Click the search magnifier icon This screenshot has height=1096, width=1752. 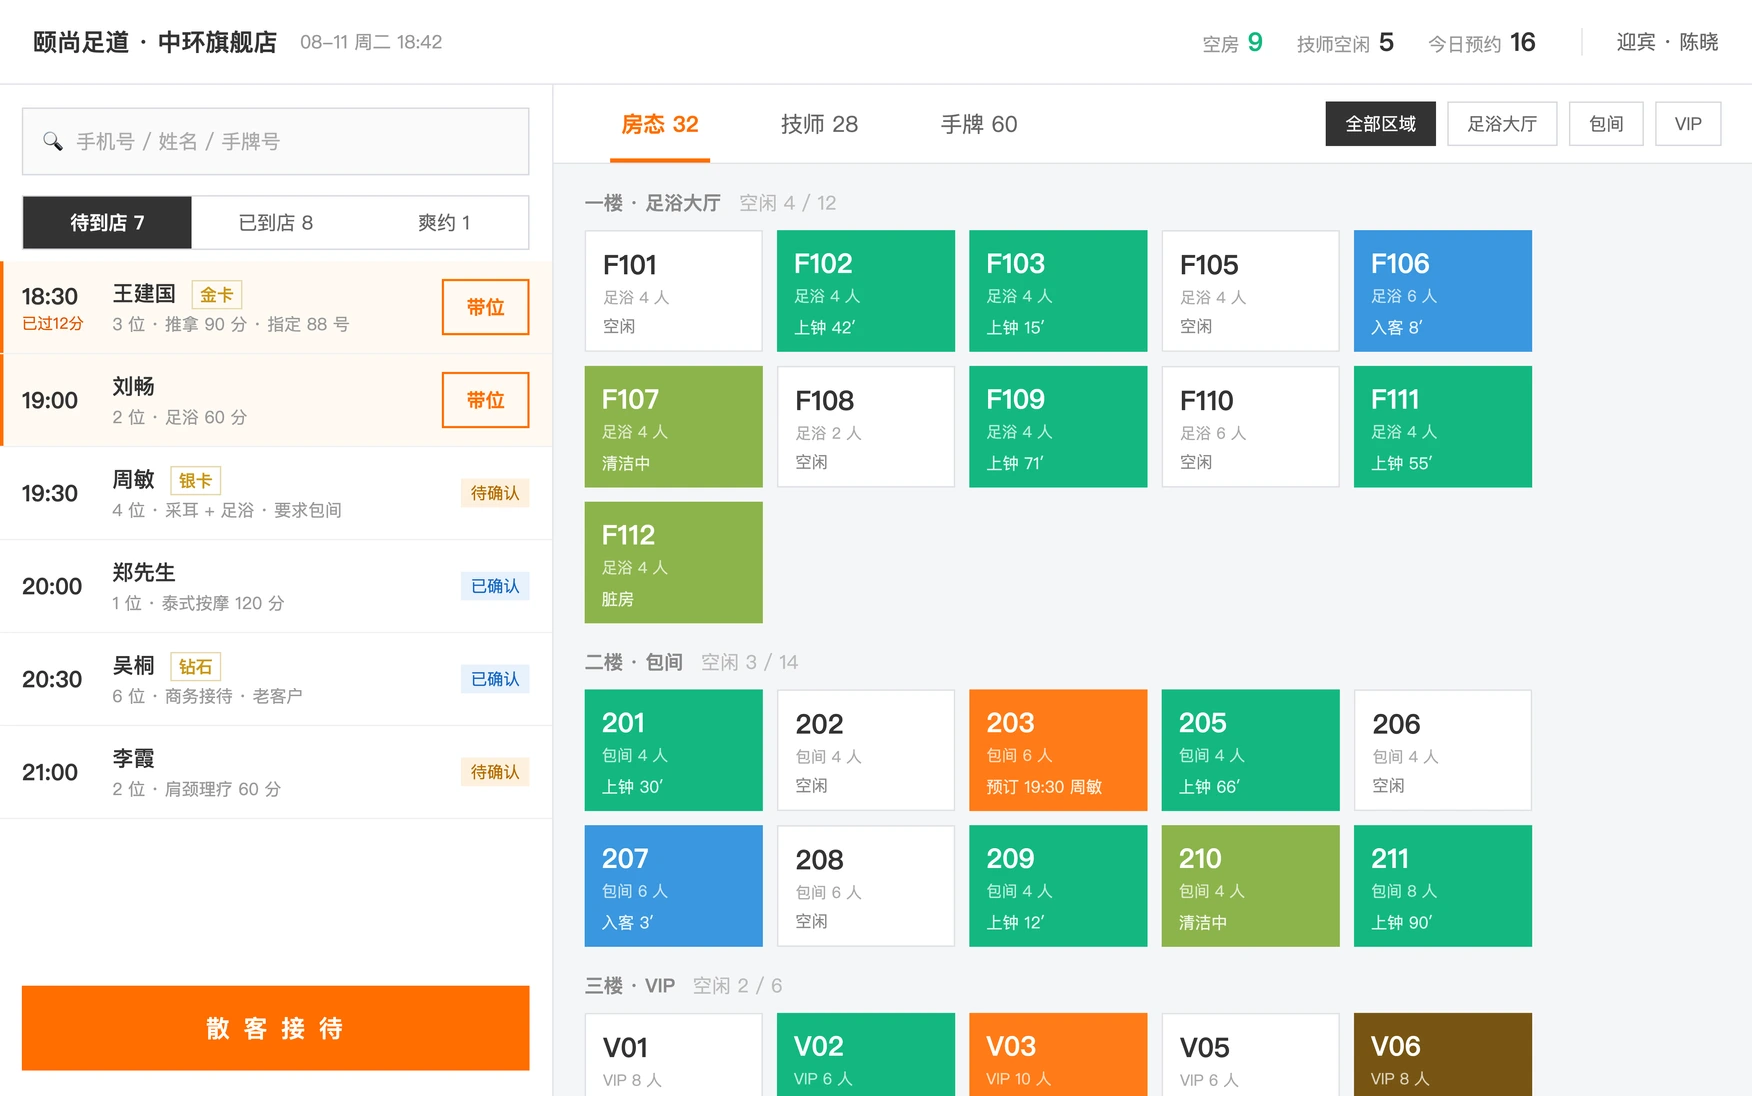point(52,141)
